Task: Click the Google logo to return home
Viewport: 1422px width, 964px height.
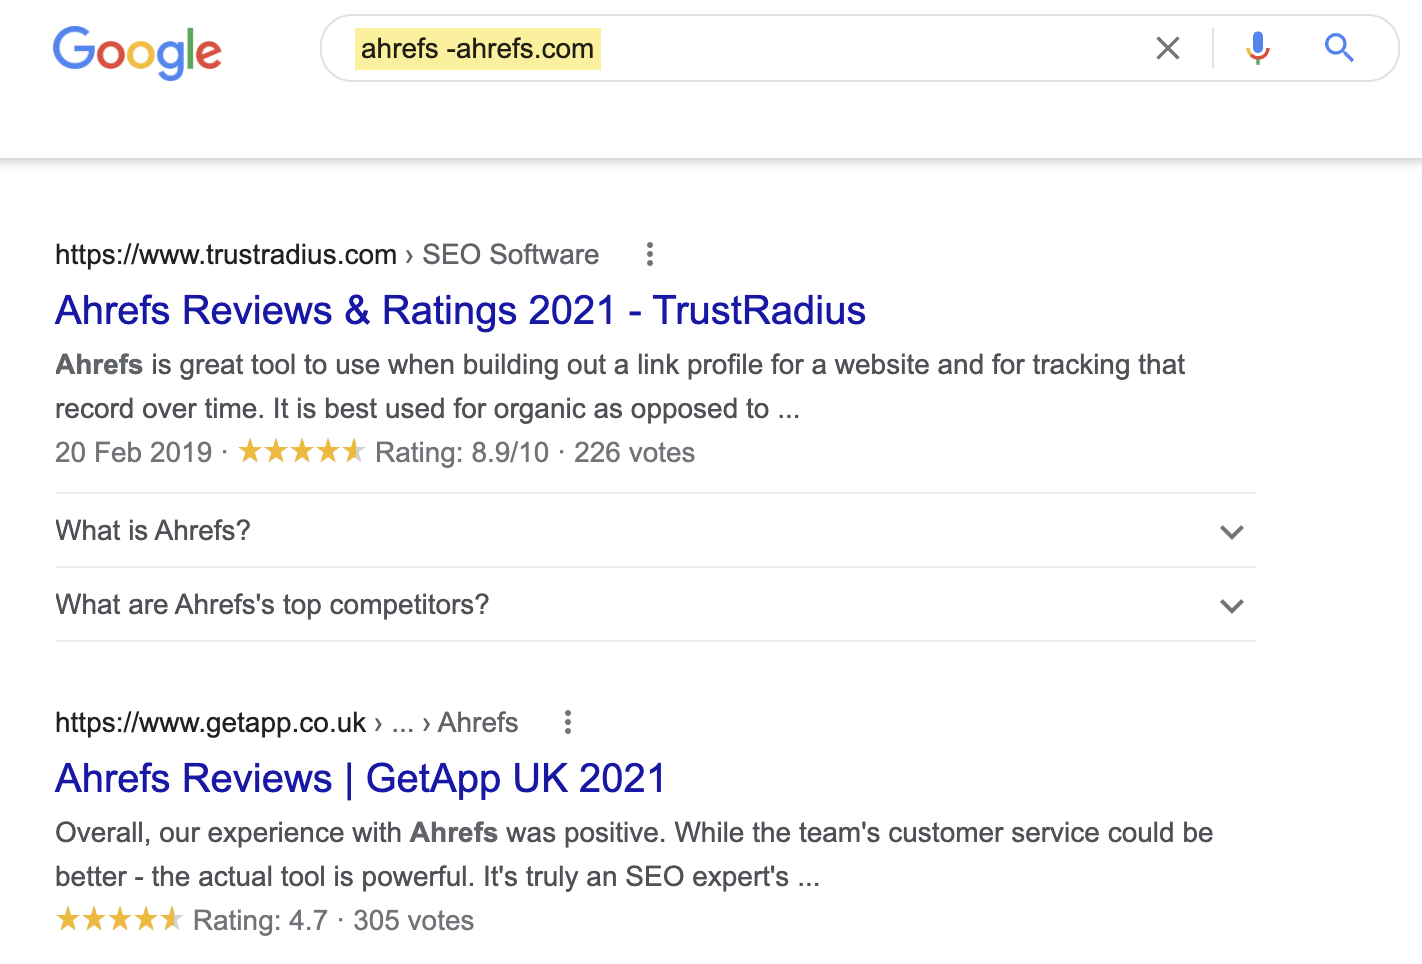Action: click(x=137, y=52)
